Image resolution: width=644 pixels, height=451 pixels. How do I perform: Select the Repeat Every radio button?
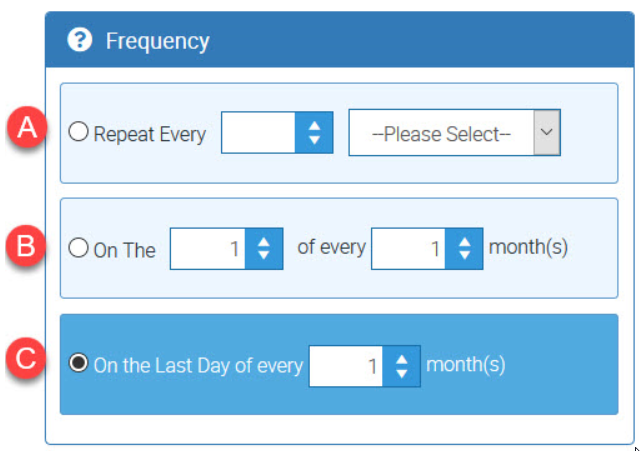[x=78, y=133]
